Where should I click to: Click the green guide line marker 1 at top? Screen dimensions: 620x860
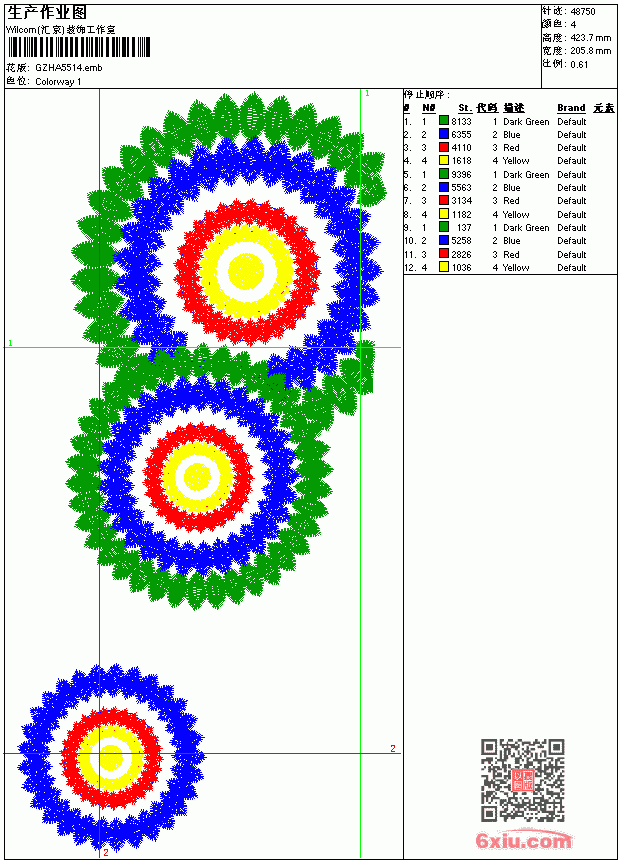coord(367,94)
